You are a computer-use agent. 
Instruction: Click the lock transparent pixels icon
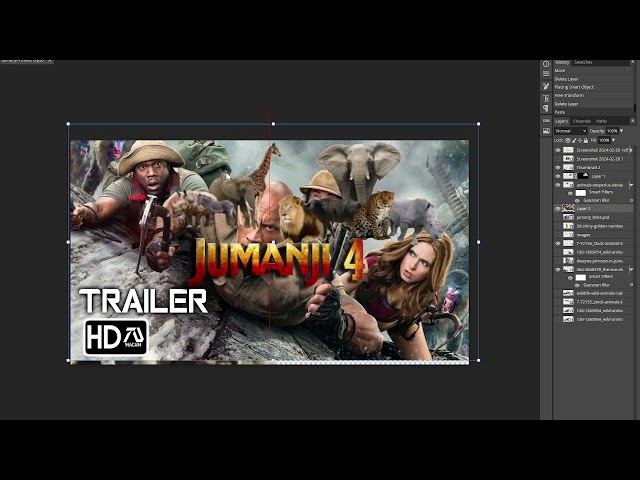(x=568, y=140)
